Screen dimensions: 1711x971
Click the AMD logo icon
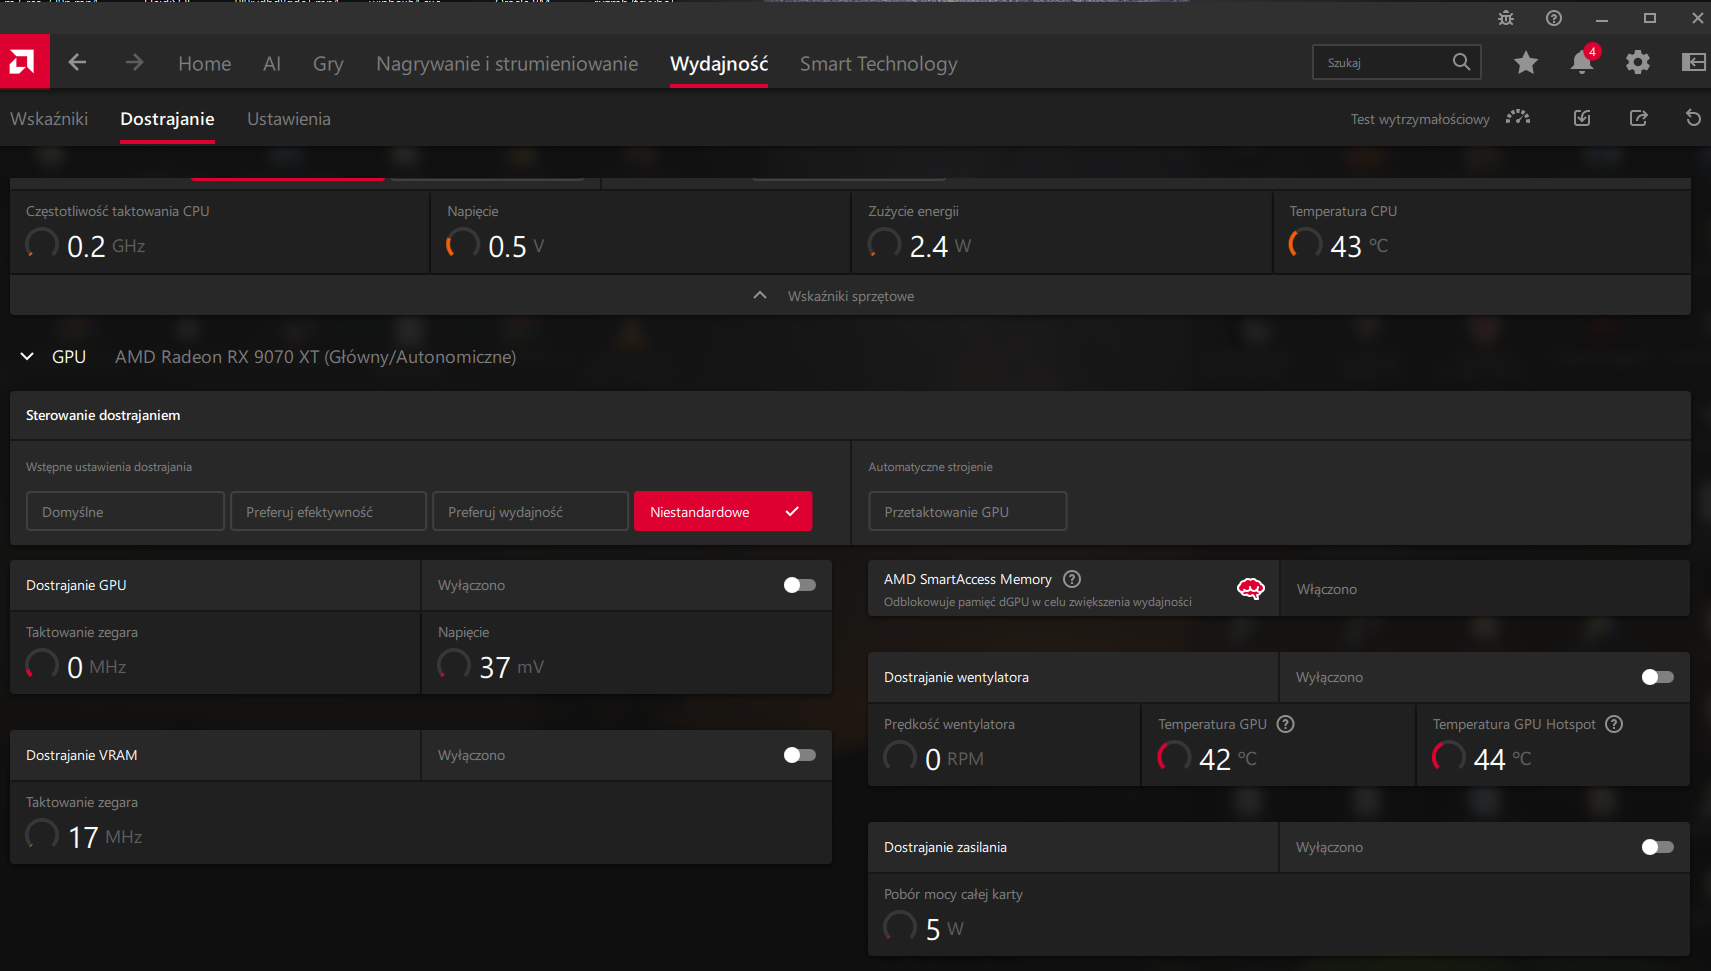pos(24,62)
